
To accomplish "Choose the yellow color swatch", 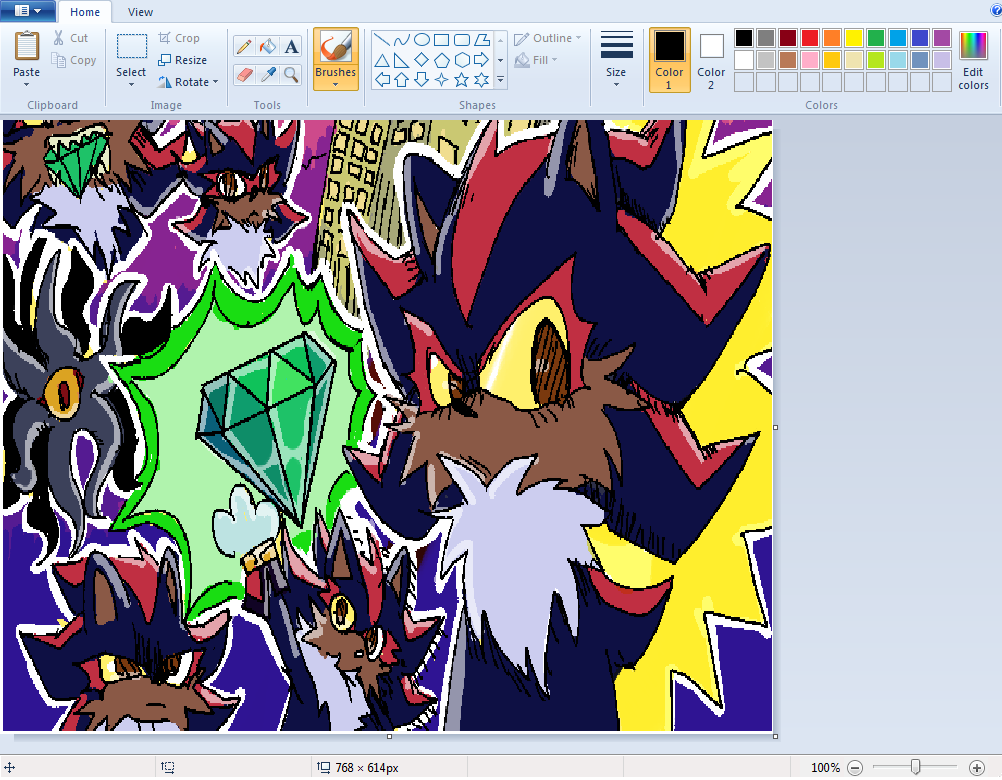I will coord(854,38).
